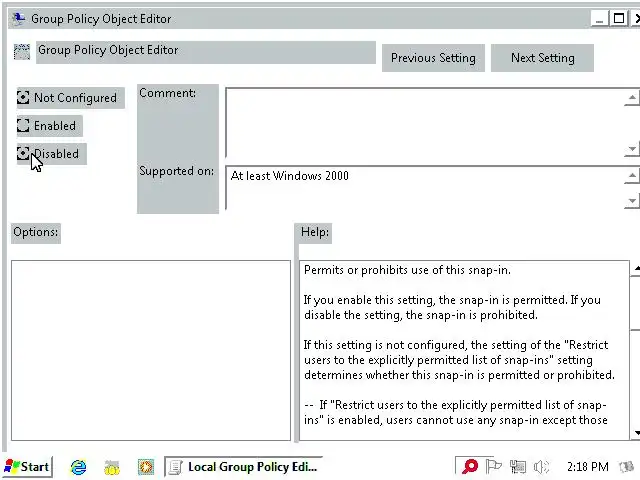Image resolution: width=640 pixels, height=480 pixels.
Task: Click the Help pane scrollbar thumb
Action: coord(635,303)
